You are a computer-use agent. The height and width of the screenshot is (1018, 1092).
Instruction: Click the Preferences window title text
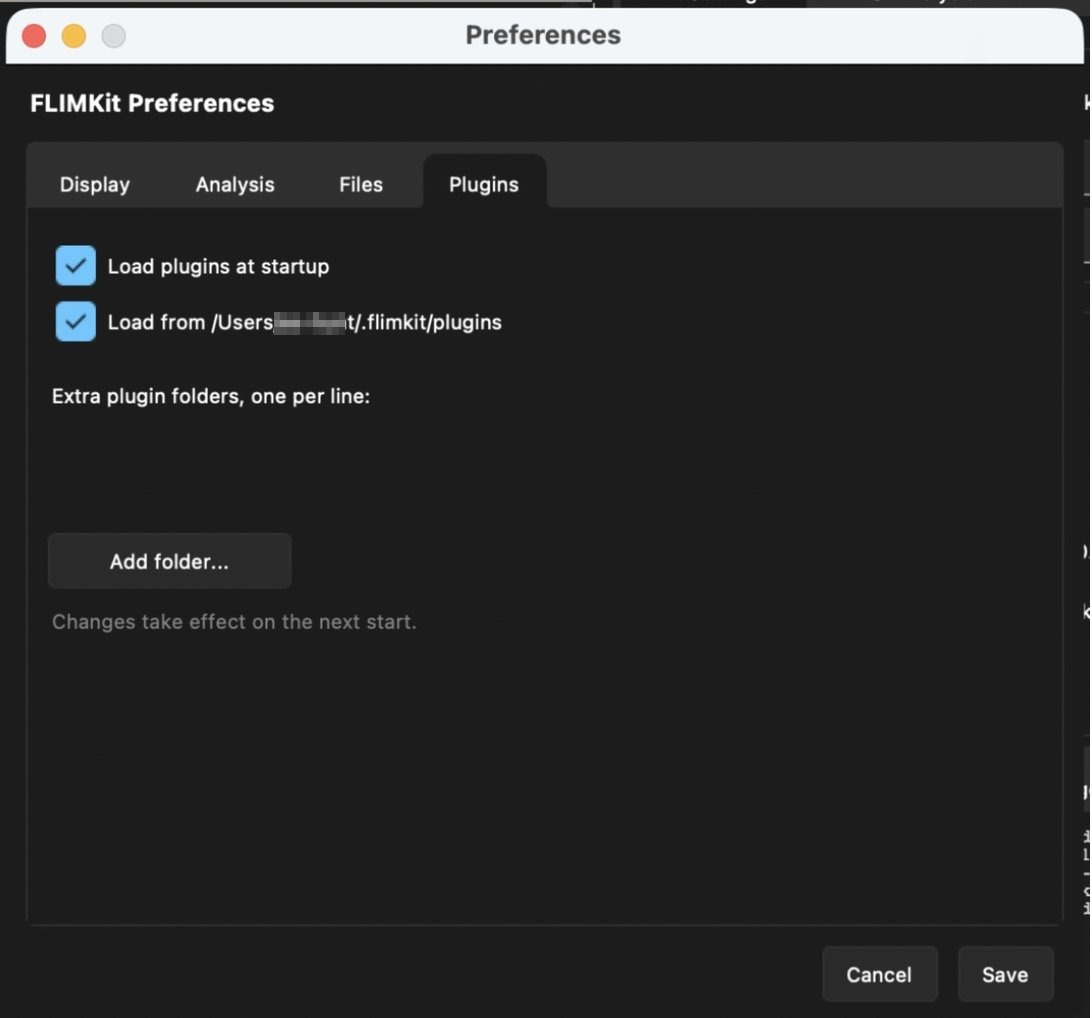tap(543, 35)
